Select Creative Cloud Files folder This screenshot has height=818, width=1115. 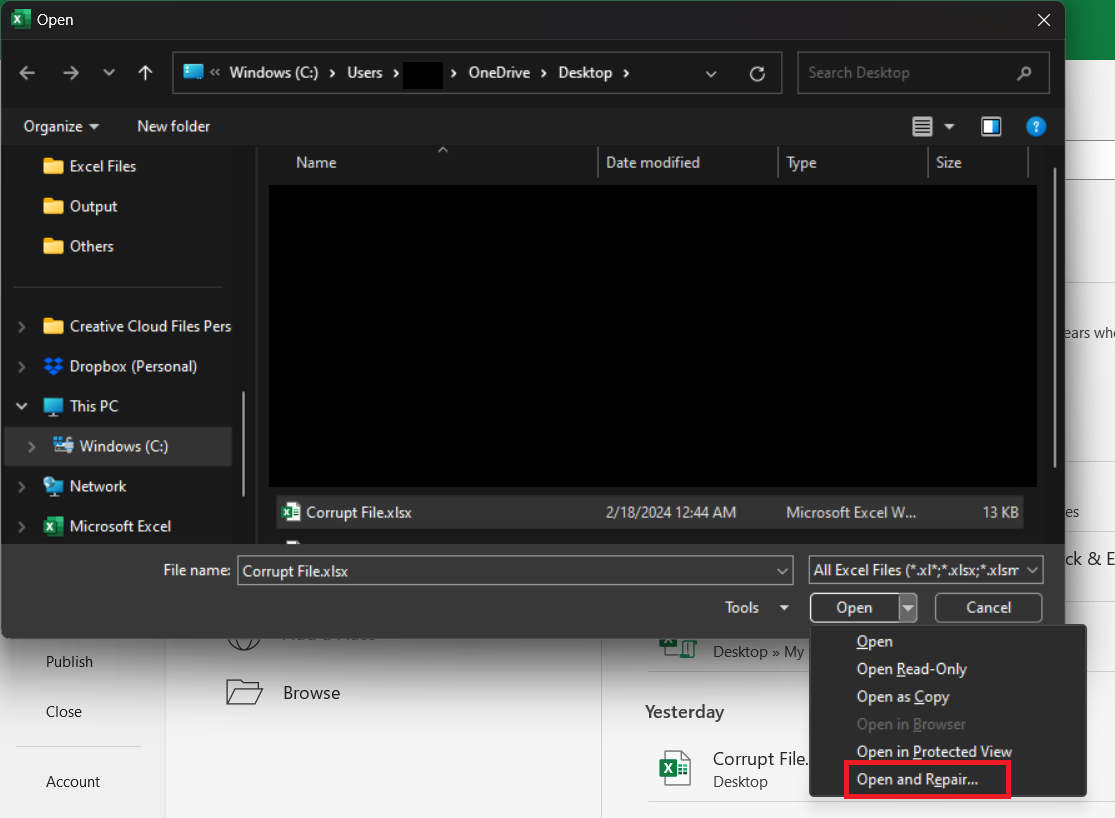point(137,326)
